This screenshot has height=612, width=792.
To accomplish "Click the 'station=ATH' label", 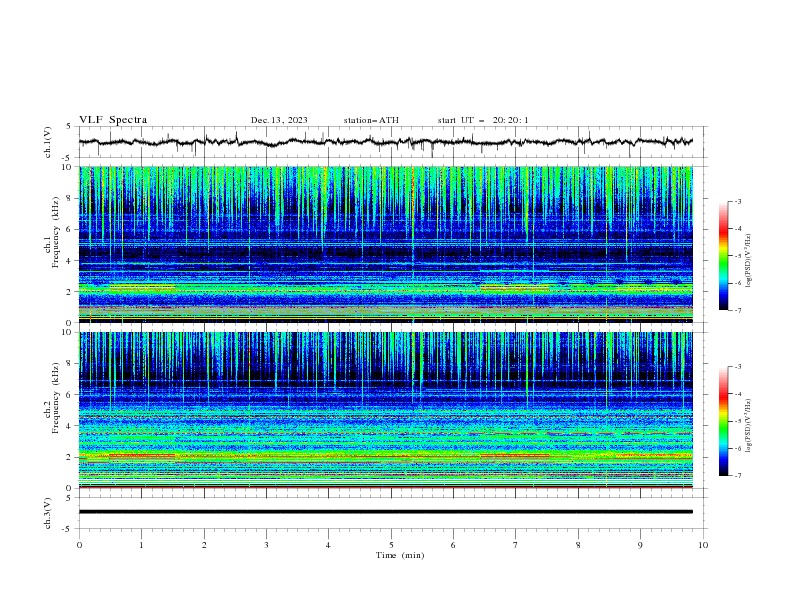I will 371,120.
